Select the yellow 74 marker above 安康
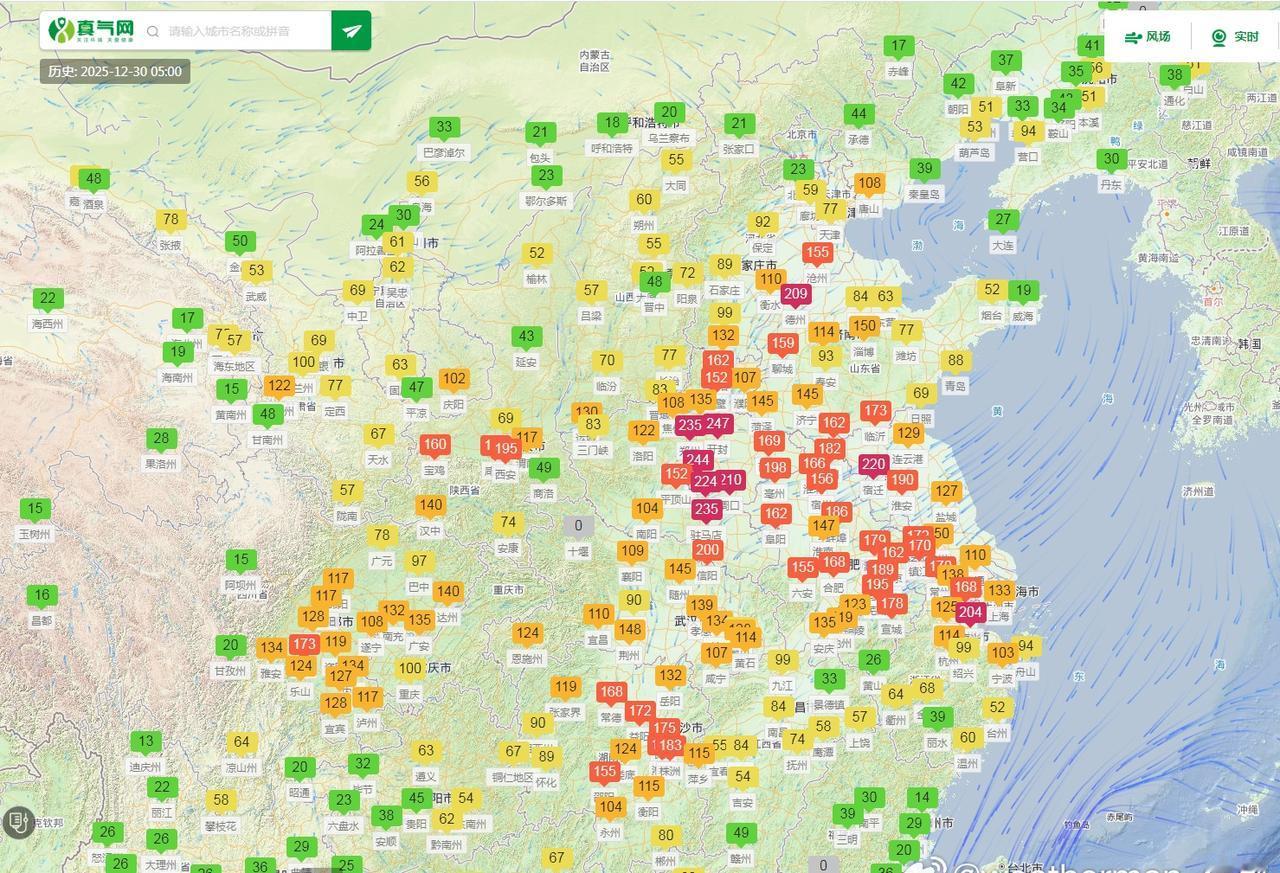Image resolution: width=1280 pixels, height=873 pixels. coord(508,523)
